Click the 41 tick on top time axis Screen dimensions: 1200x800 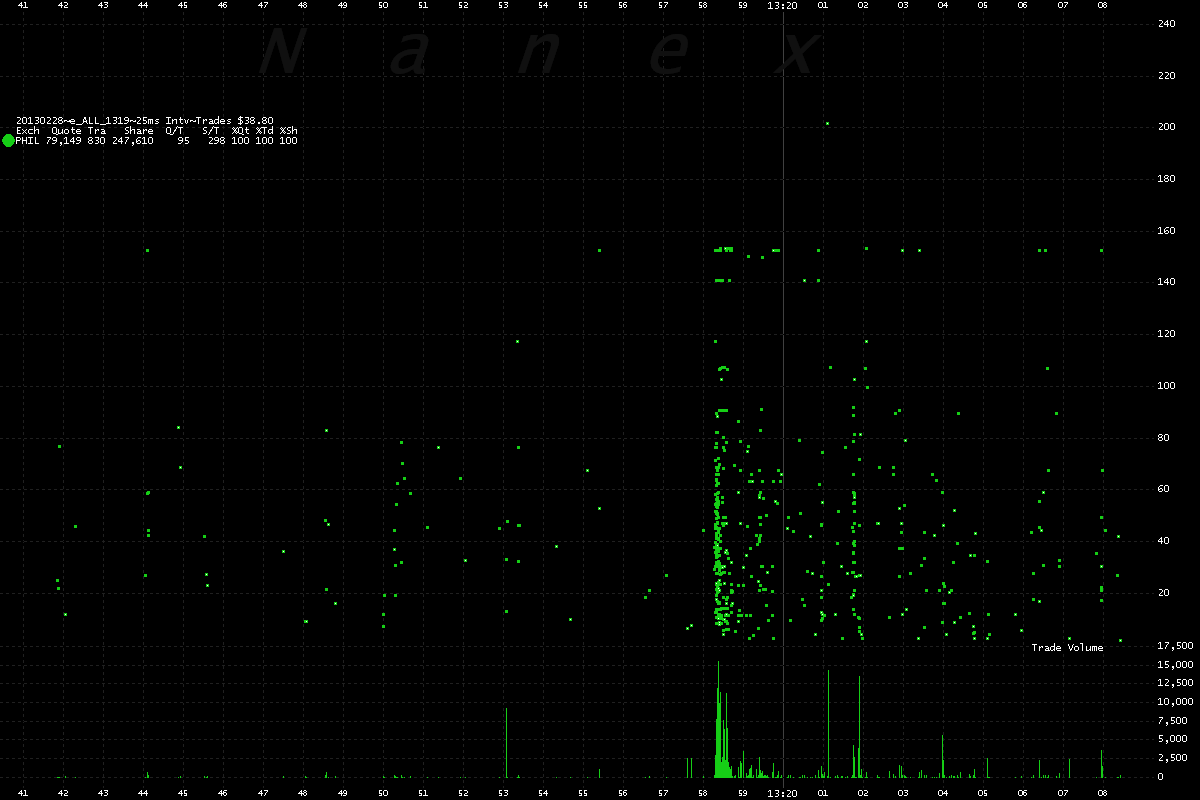pos(23,6)
